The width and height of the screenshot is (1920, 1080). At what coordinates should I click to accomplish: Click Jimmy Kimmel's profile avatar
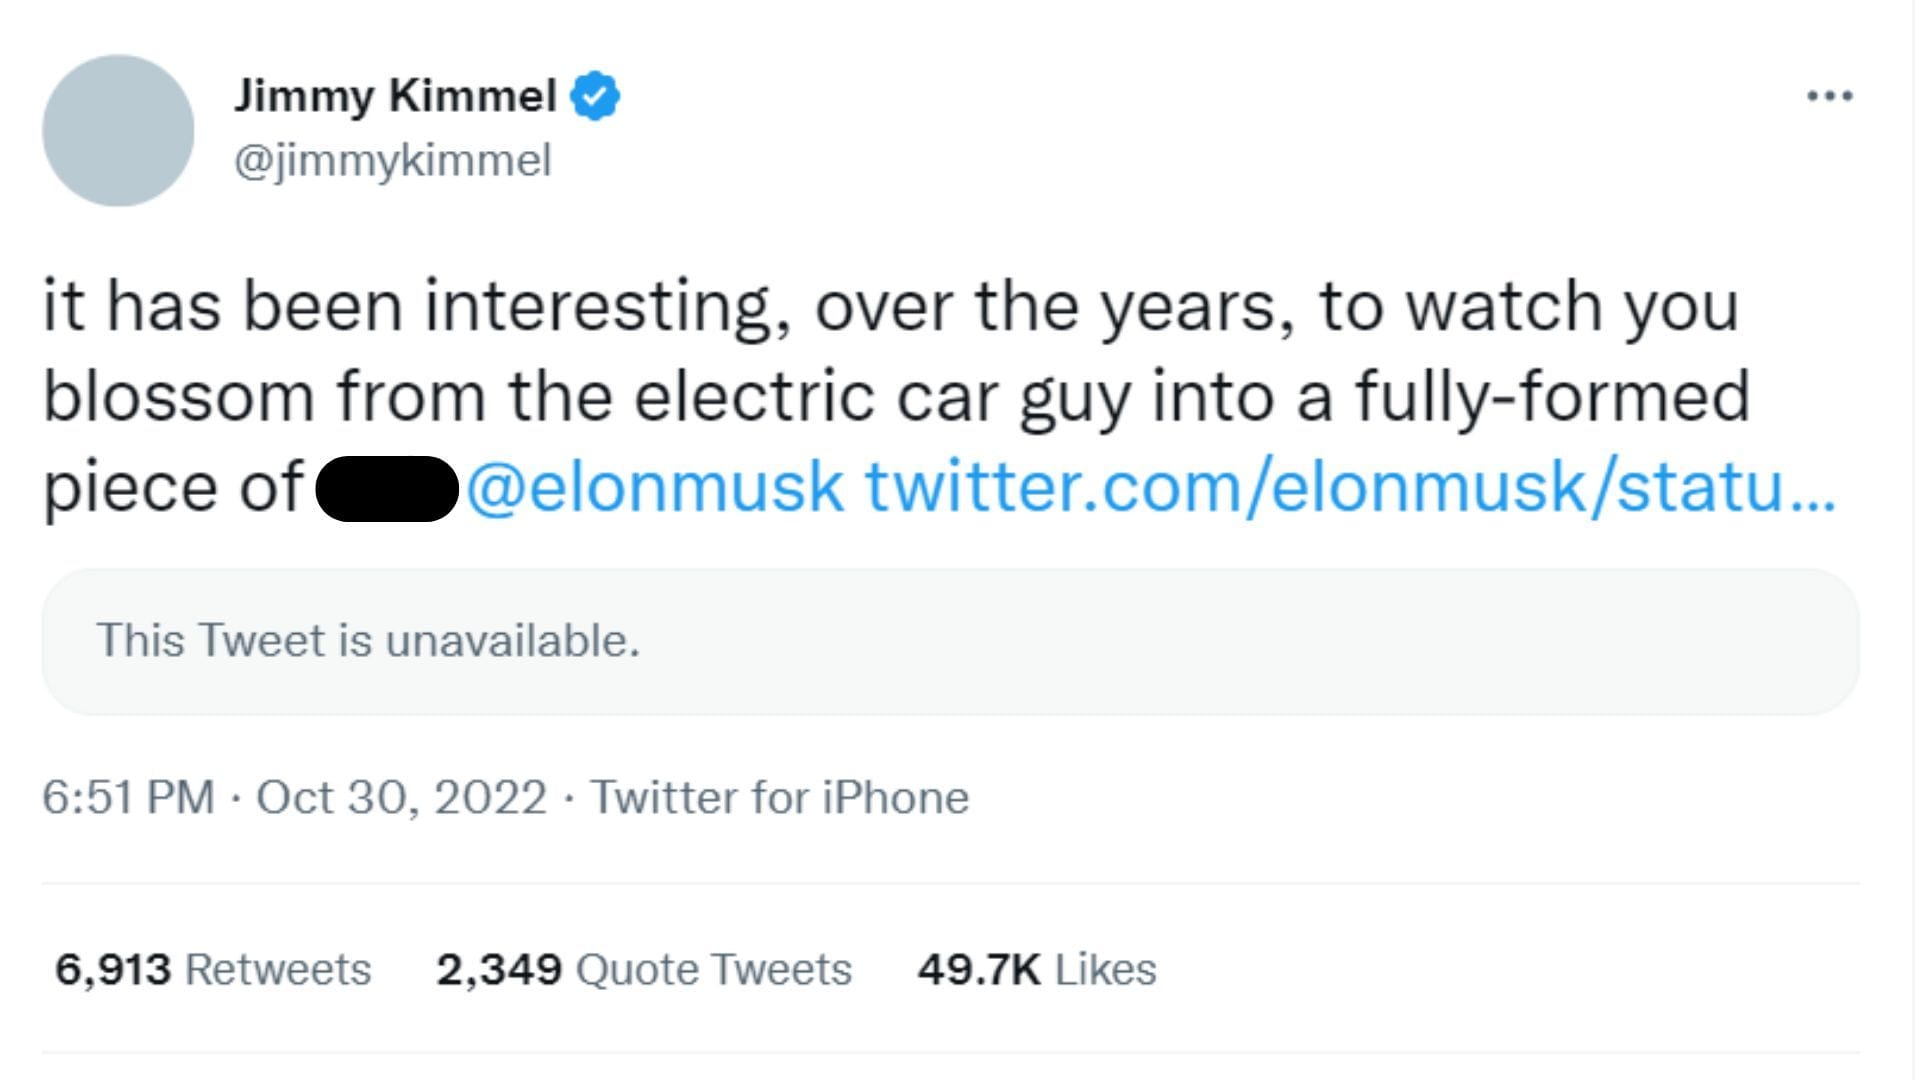click(119, 130)
